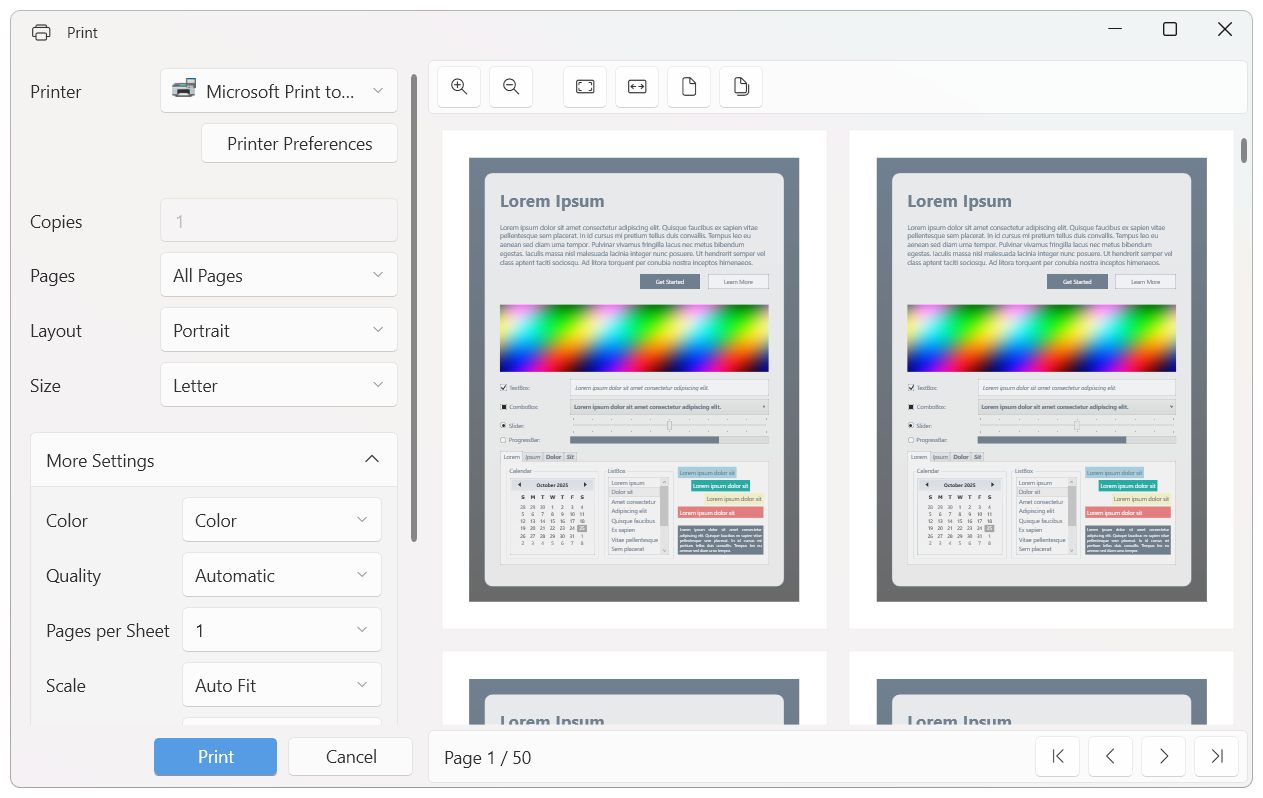Image resolution: width=1263 pixels, height=798 pixels.
Task: Fit whole page in preview
Action: point(585,87)
